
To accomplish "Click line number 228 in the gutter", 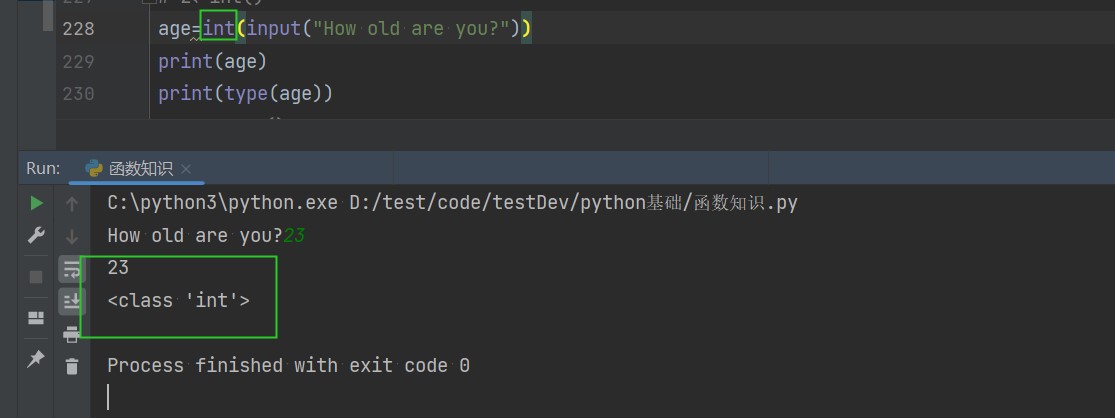I will (78, 28).
